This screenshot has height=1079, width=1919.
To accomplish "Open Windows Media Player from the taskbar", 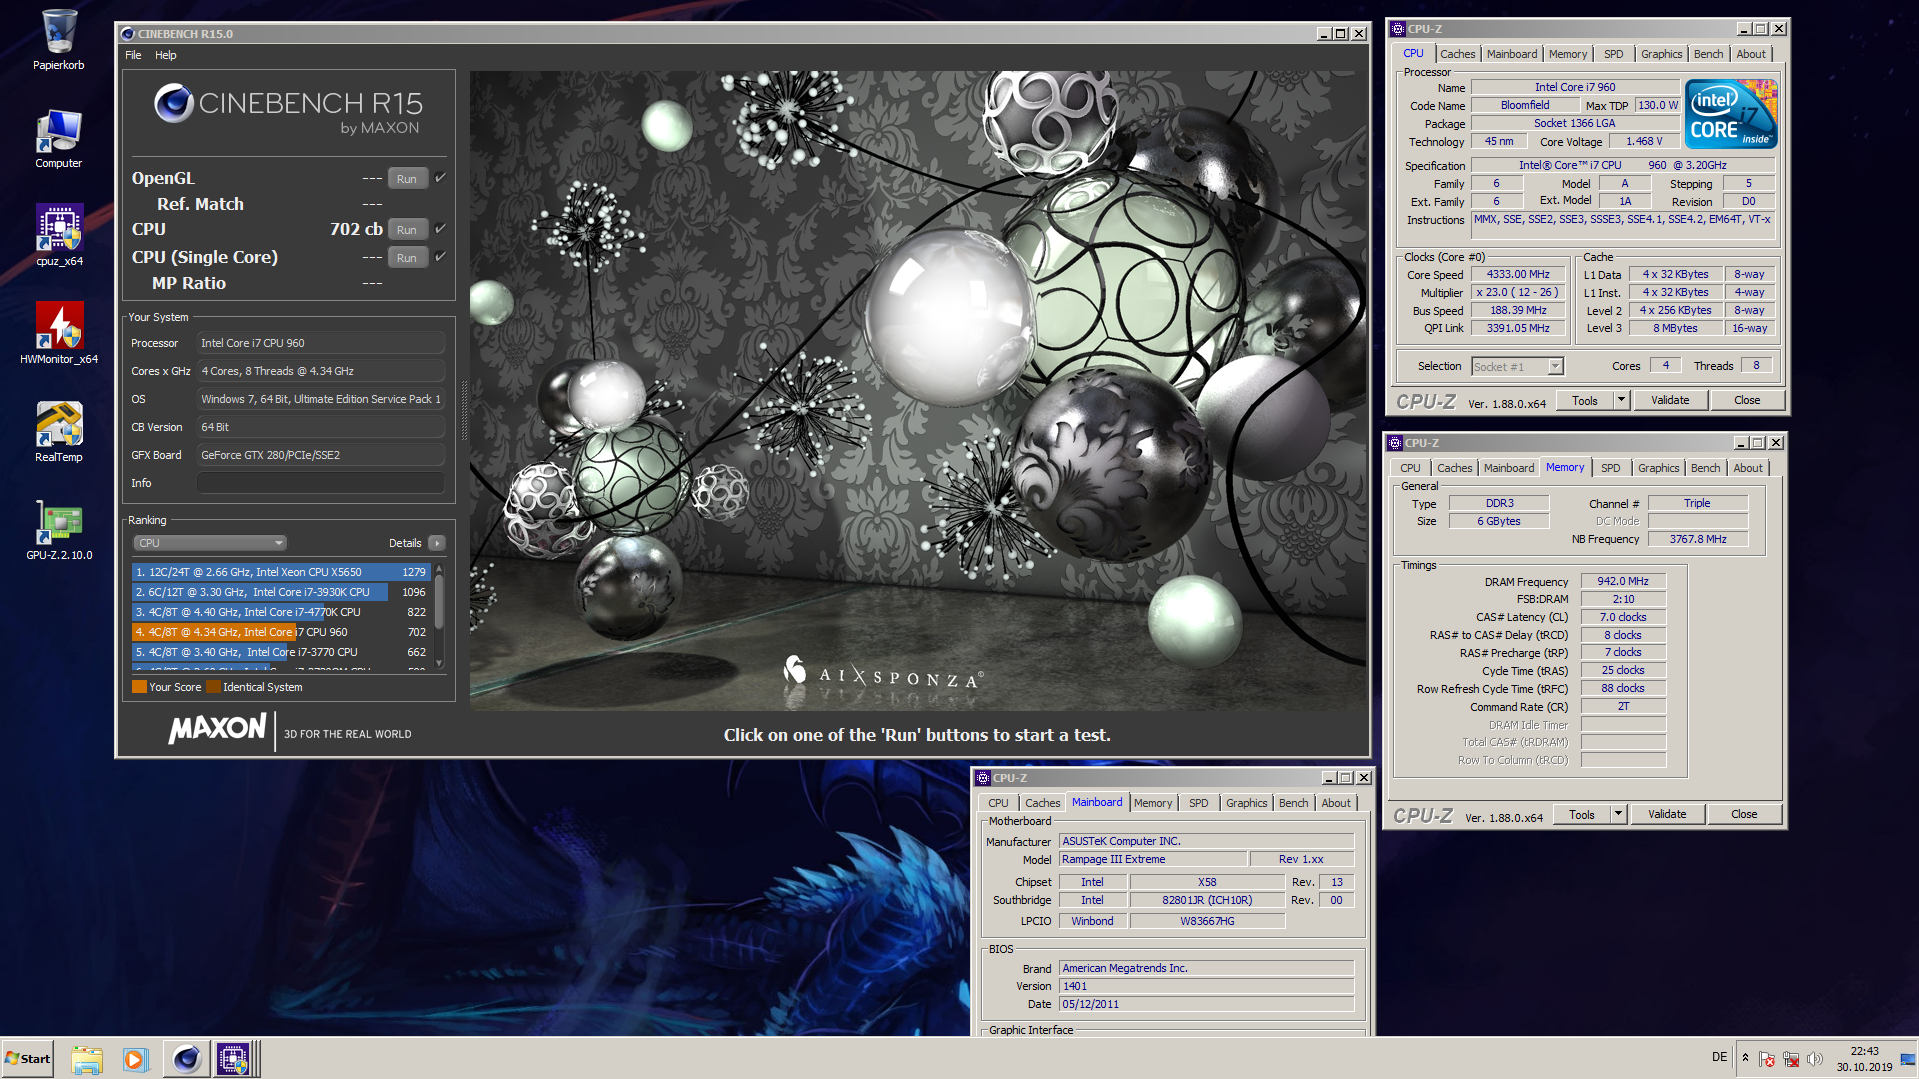I will click(x=135, y=1059).
